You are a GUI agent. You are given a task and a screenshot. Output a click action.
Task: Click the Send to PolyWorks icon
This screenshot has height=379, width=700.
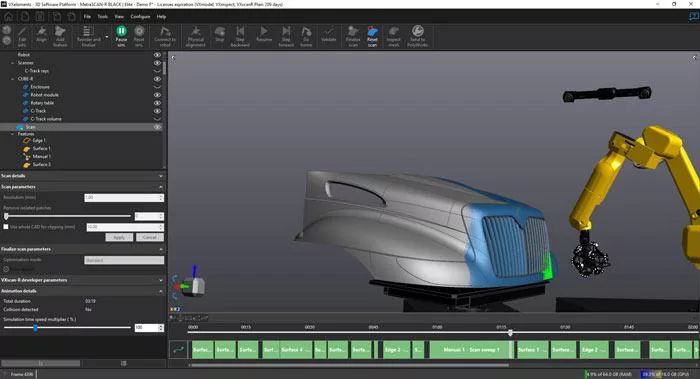(417, 36)
